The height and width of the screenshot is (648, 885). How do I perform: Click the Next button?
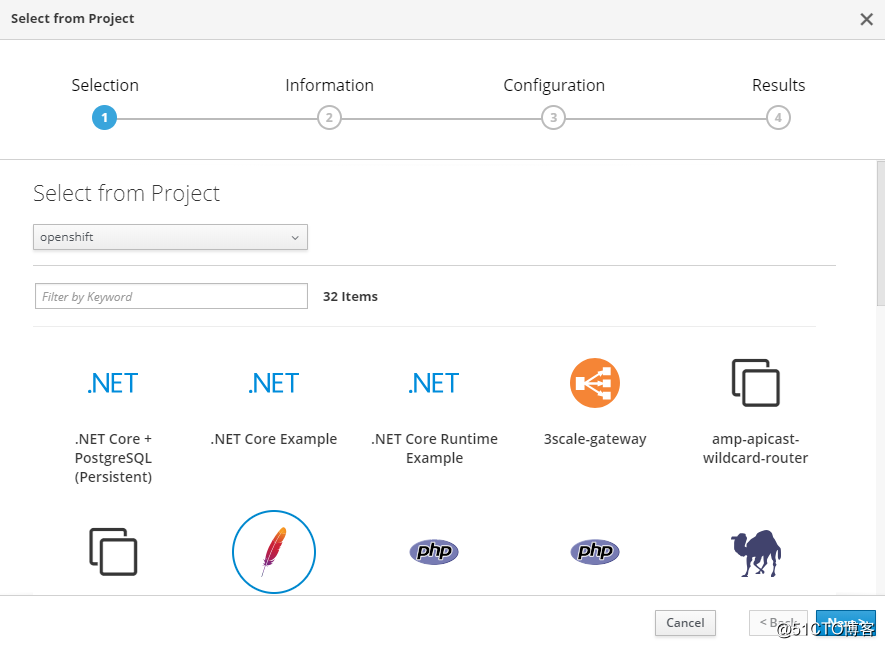coord(845,623)
